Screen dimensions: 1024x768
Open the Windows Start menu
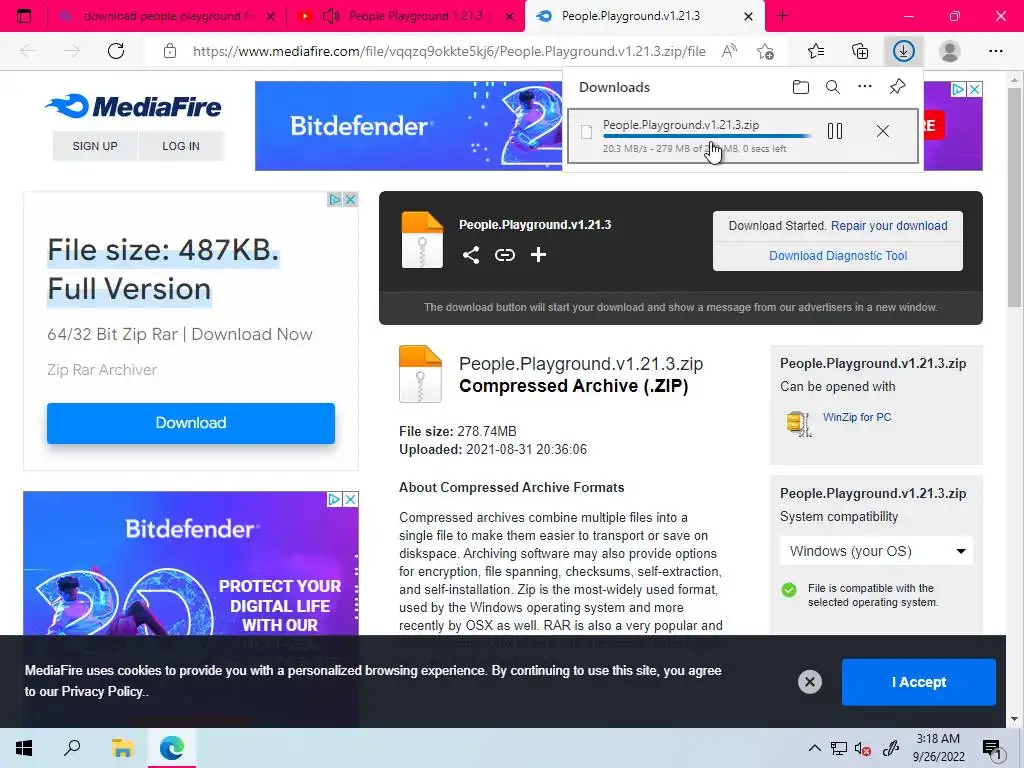24,748
